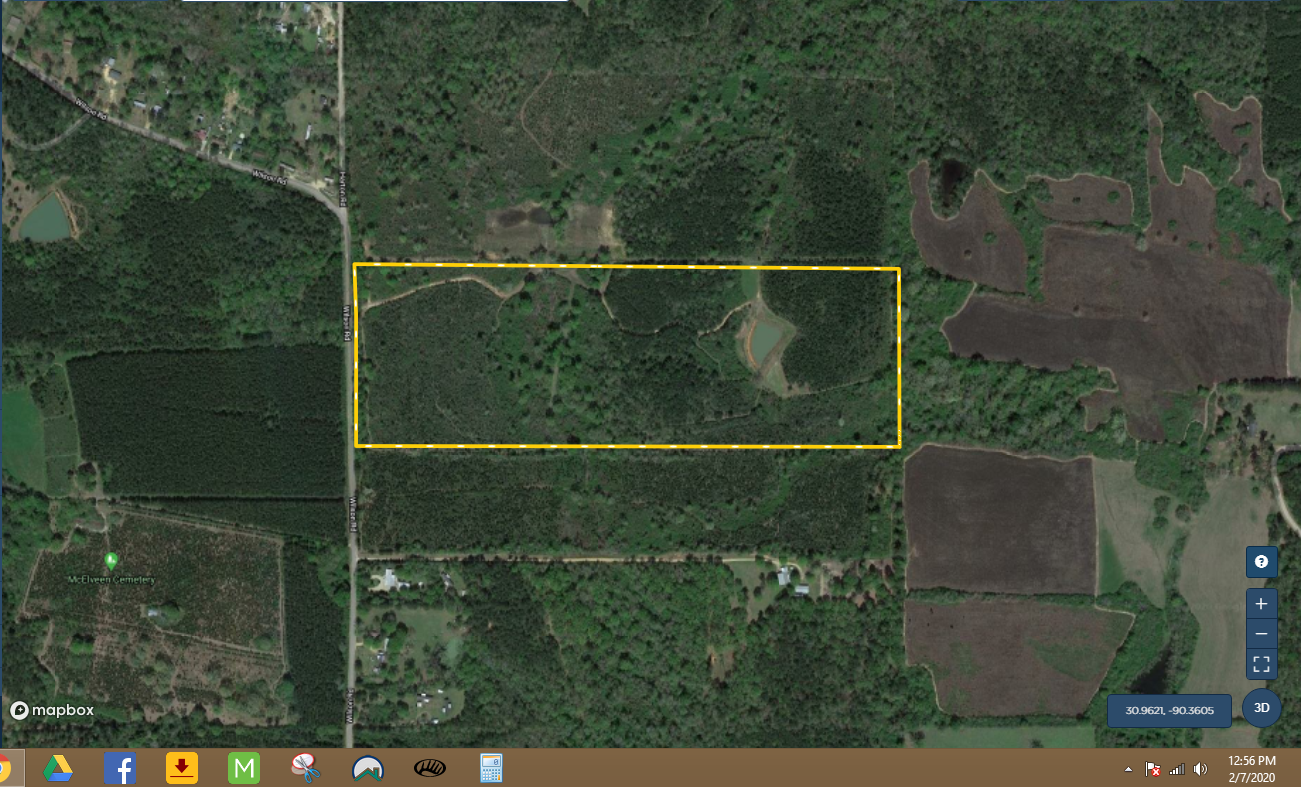Zoom out with the minus button

[x=1261, y=634]
